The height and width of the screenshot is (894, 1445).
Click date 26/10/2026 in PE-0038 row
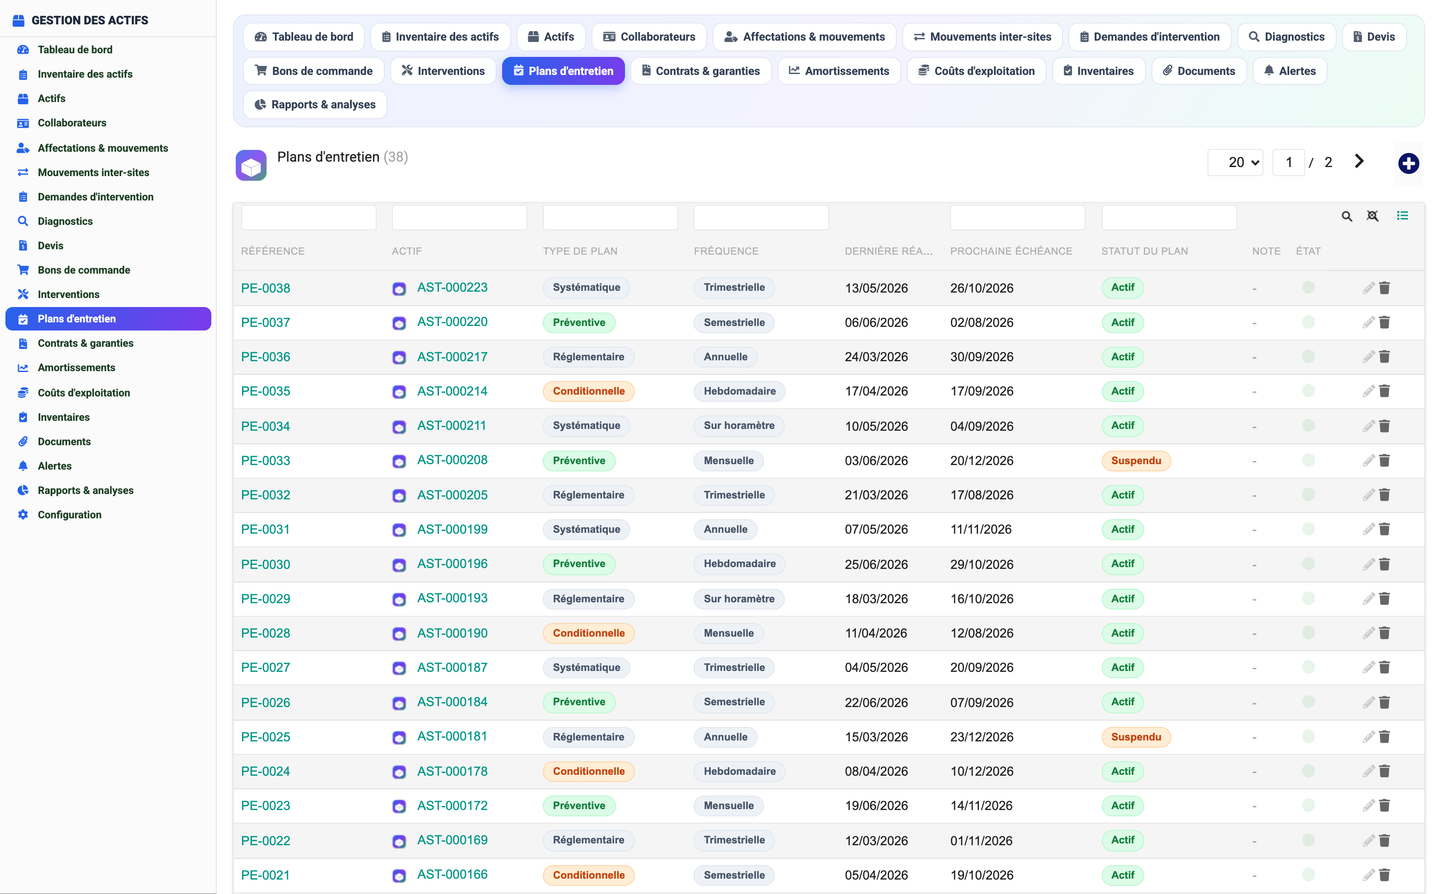pos(982,288)
